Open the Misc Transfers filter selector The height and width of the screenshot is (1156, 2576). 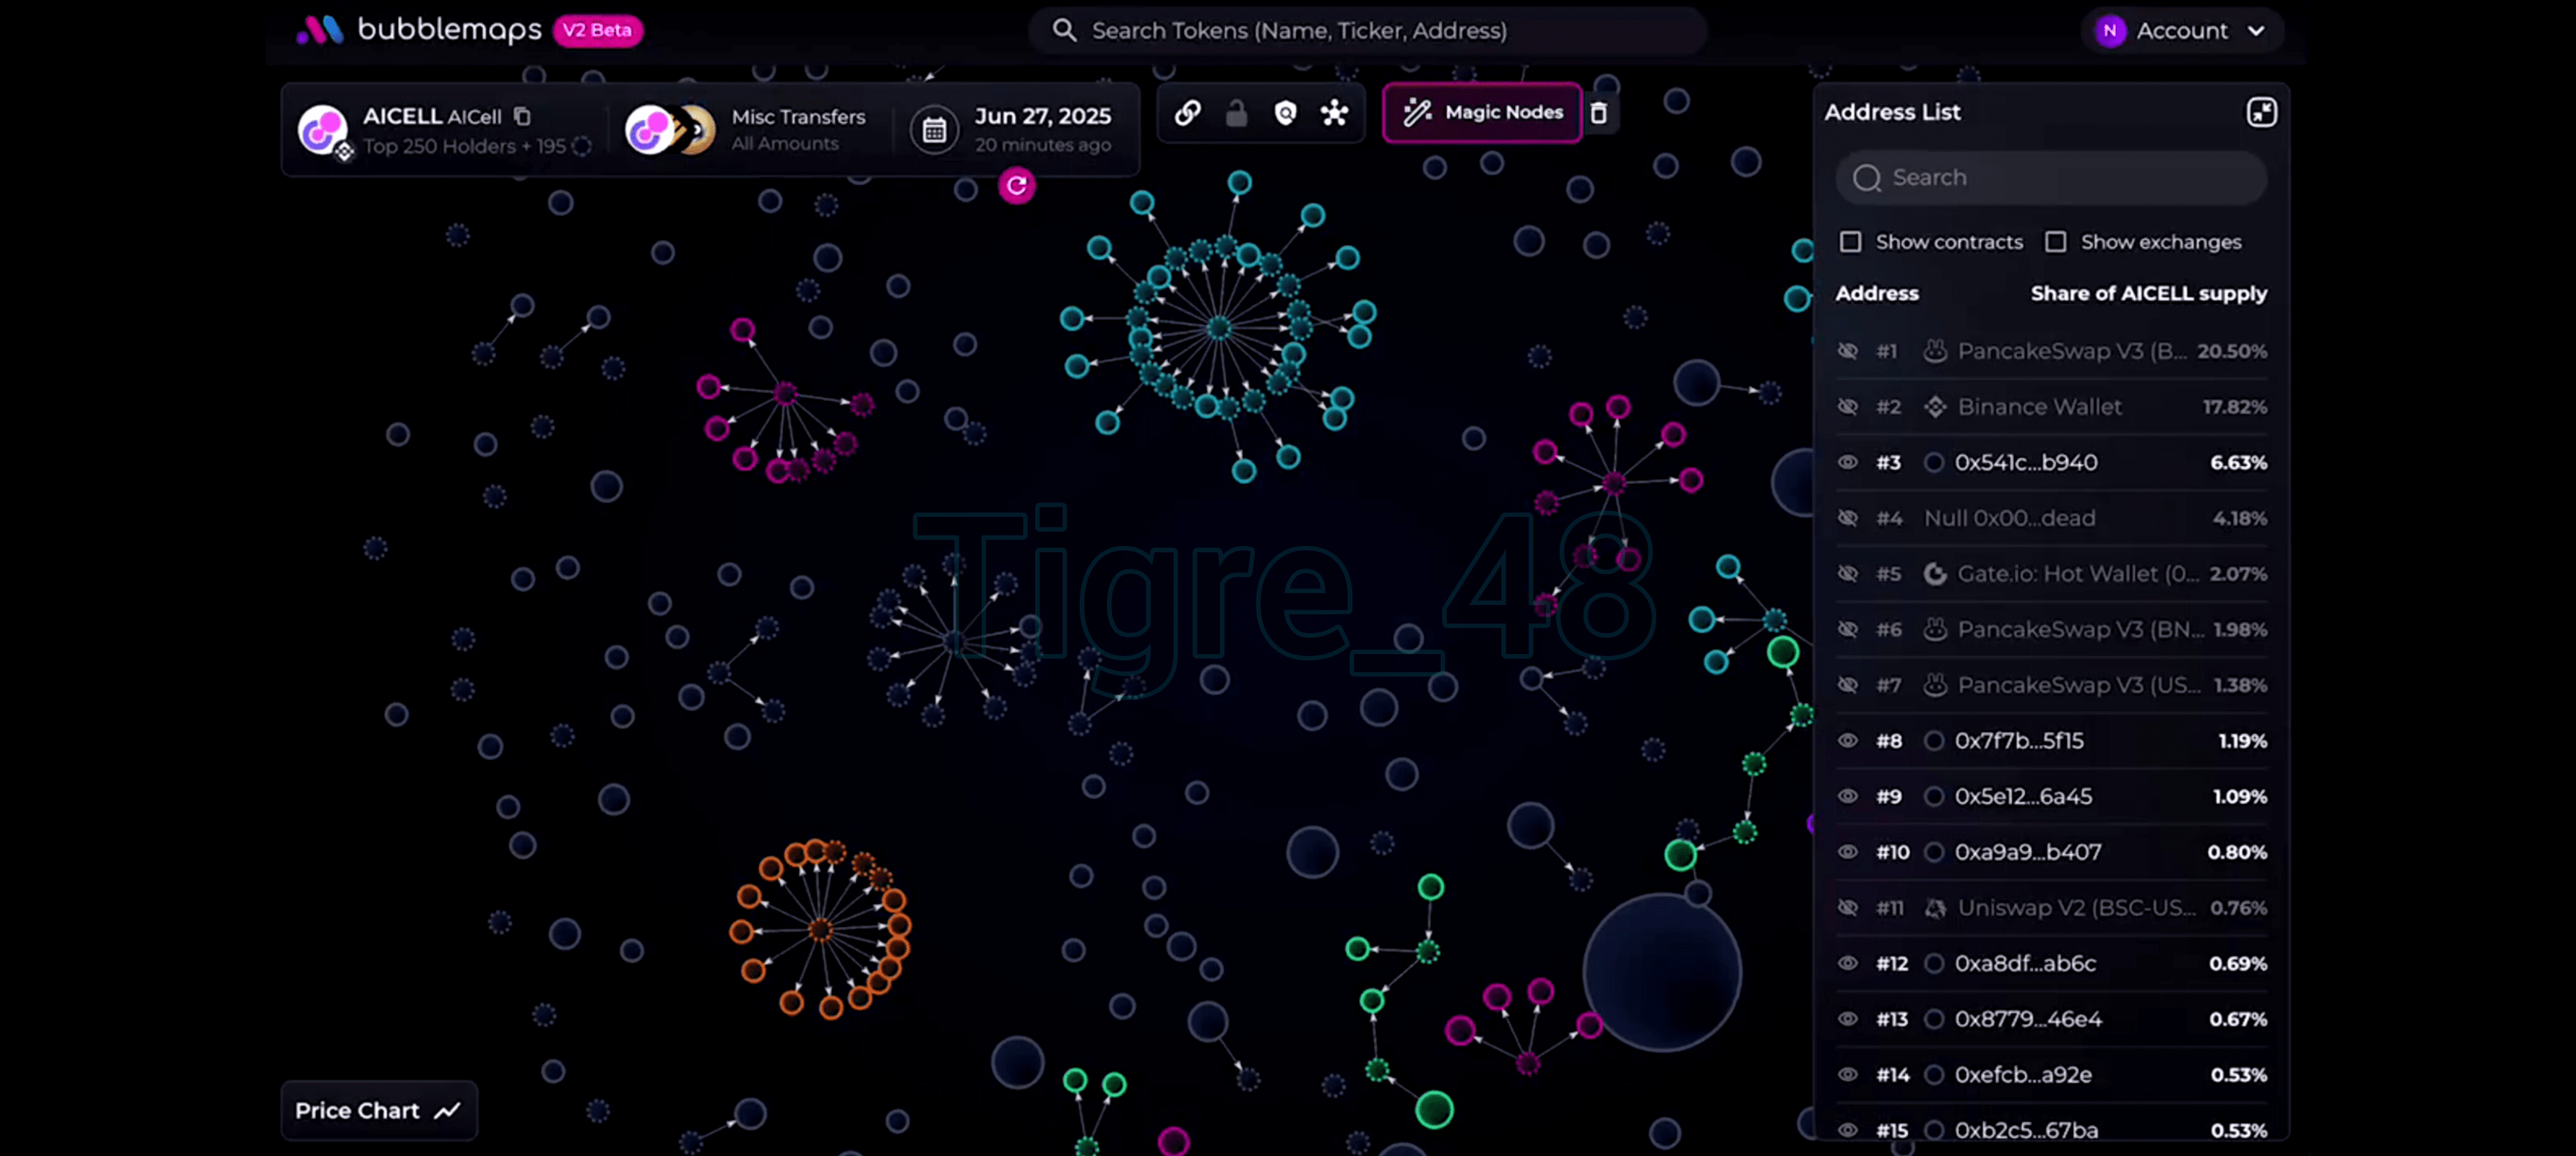click(748, 130)
